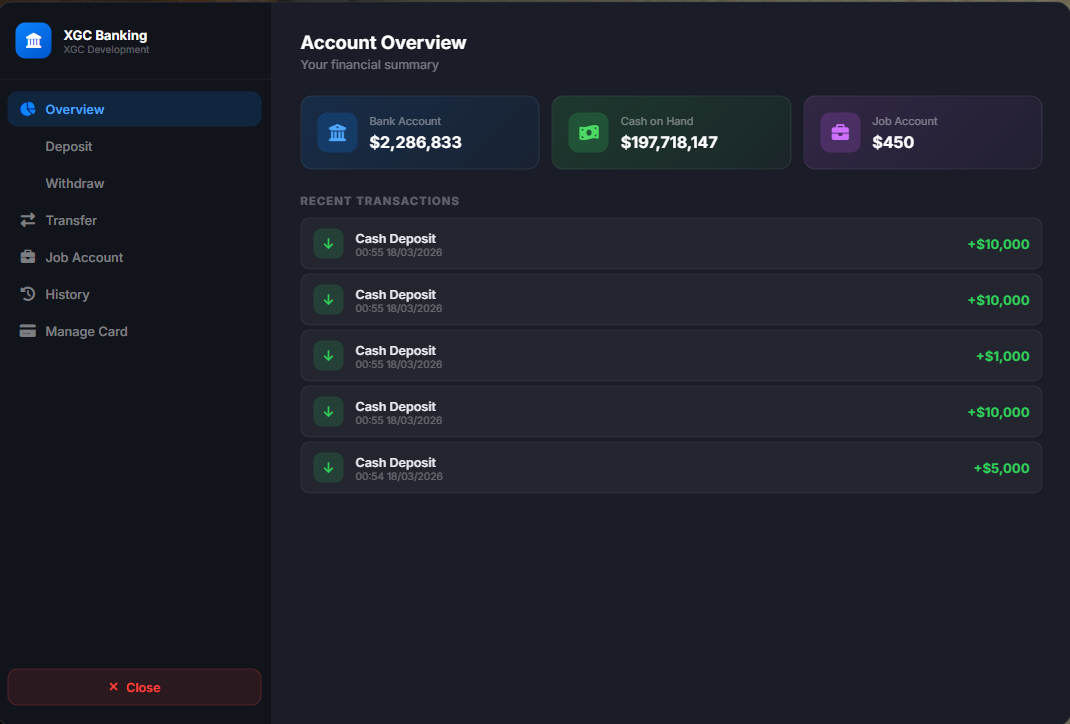Open the Manage Card page
1070x724 pixels.
pos(134,331)
